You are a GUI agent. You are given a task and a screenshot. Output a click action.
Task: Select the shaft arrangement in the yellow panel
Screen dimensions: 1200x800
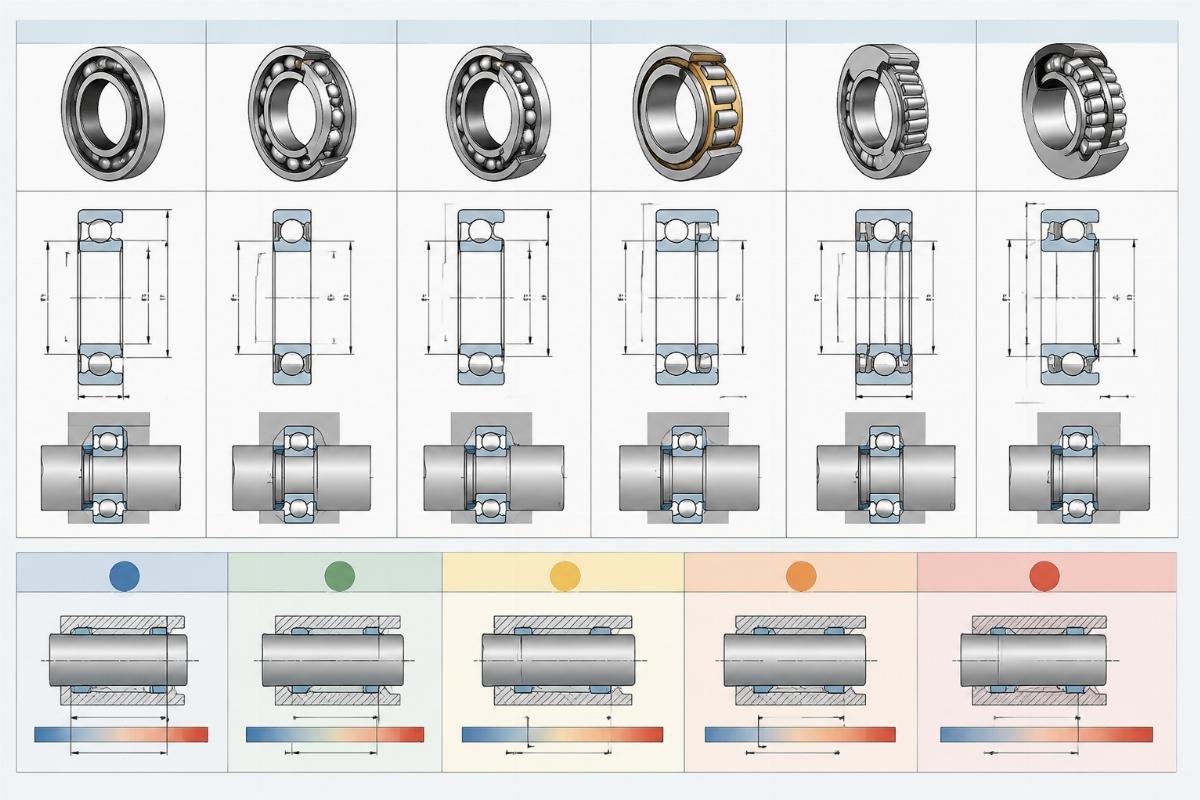(x=558, y=661)
